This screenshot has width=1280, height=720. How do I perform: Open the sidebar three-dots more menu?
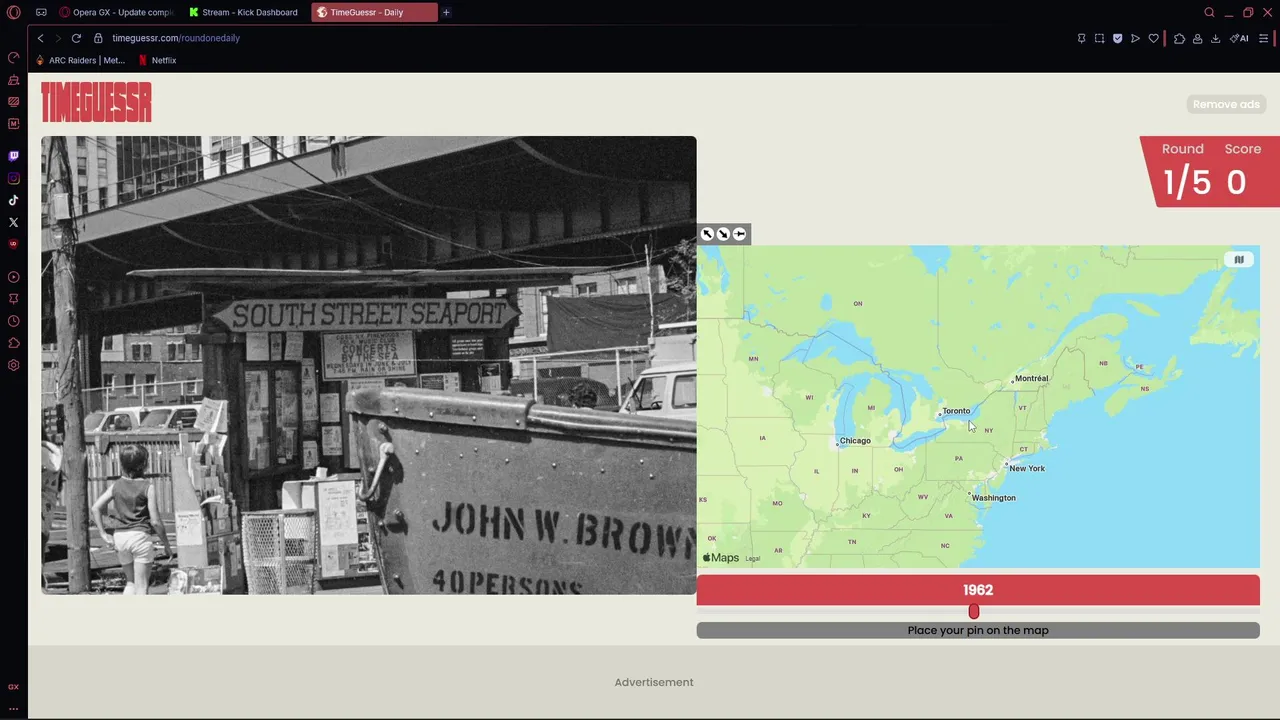[x=13, y=708]
